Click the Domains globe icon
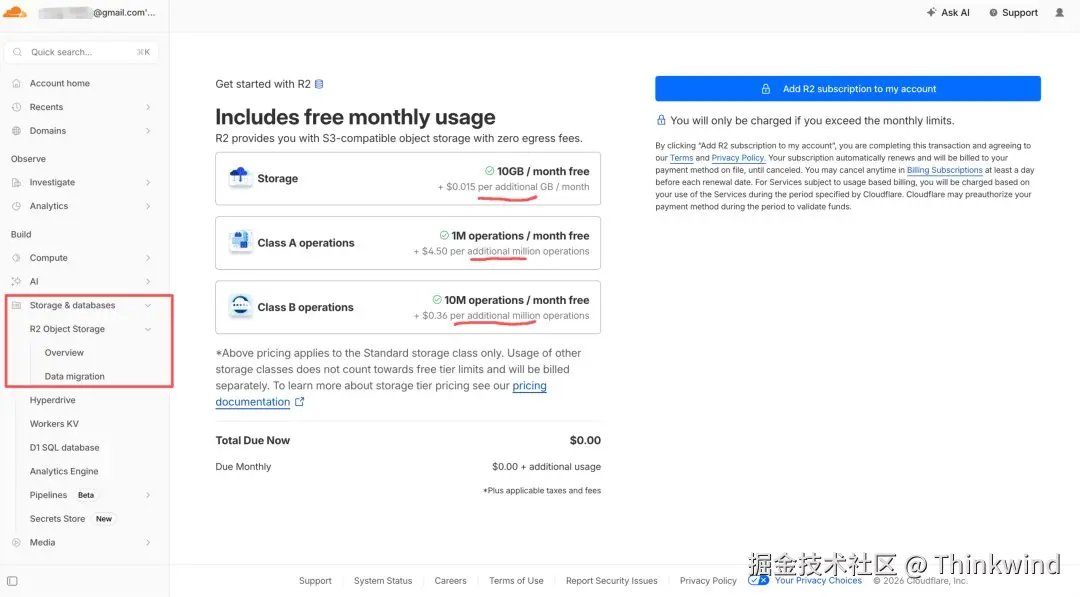Screen dimensions: 1080x597 click(17, 131)
